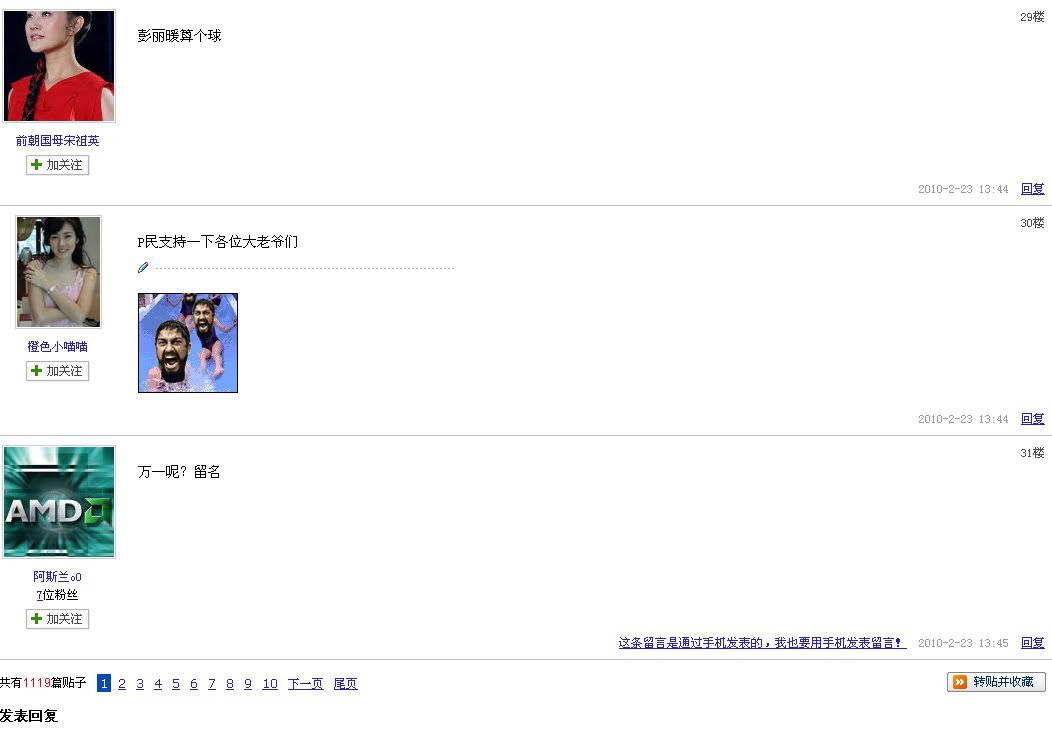Reply to post on floor 29
Screen dimensions: 1052x740
1033,189
